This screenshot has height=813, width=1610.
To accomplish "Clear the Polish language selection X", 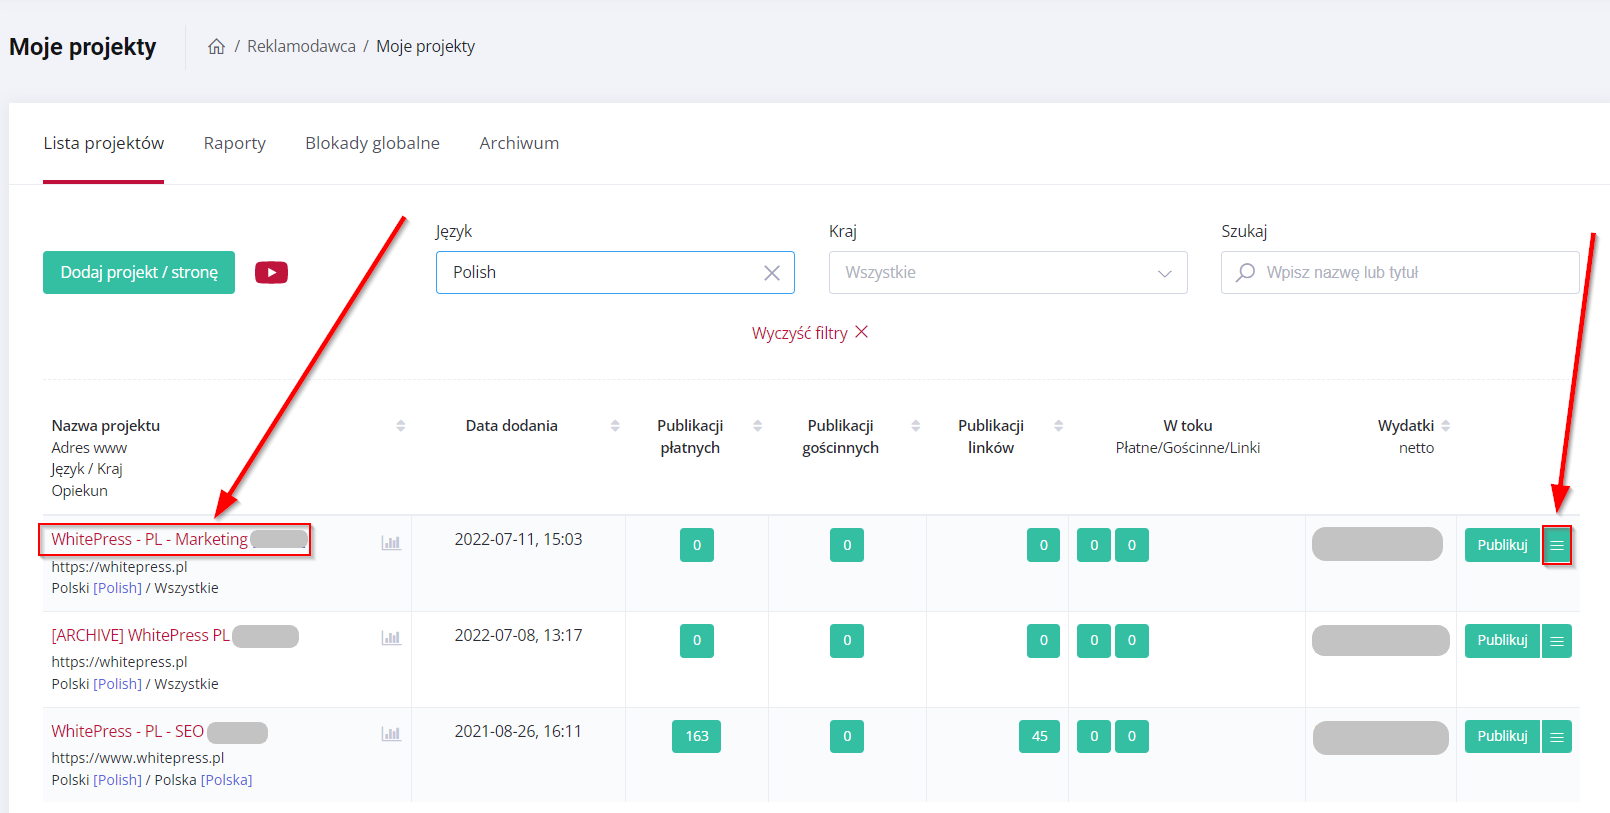I will point(772,273).
